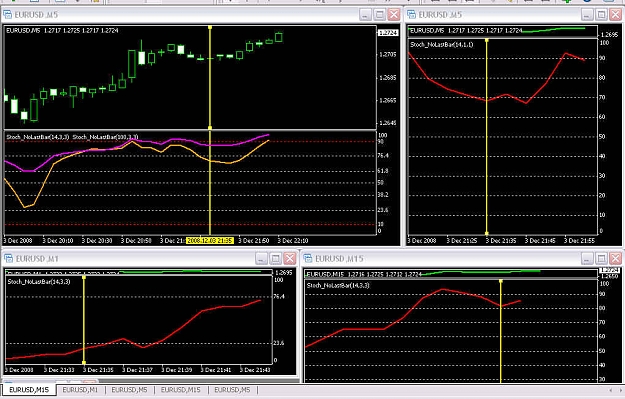
Task: Click the 3 Dec 21:45 time label in the Stoch(14,1,1) window
Action: click(540, 241)
